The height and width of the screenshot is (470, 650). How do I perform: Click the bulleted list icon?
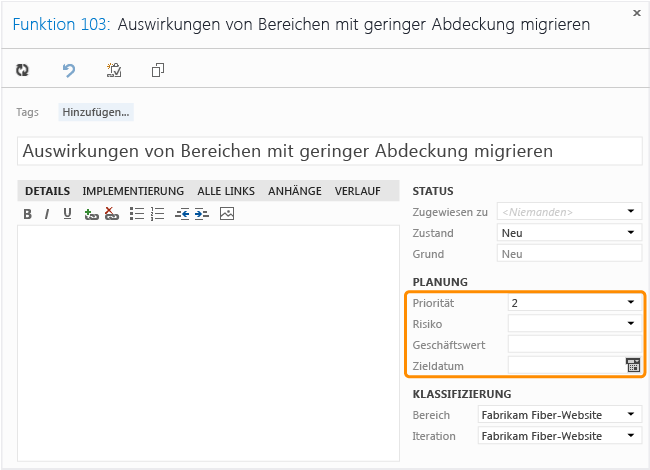(x=137, y=214)
